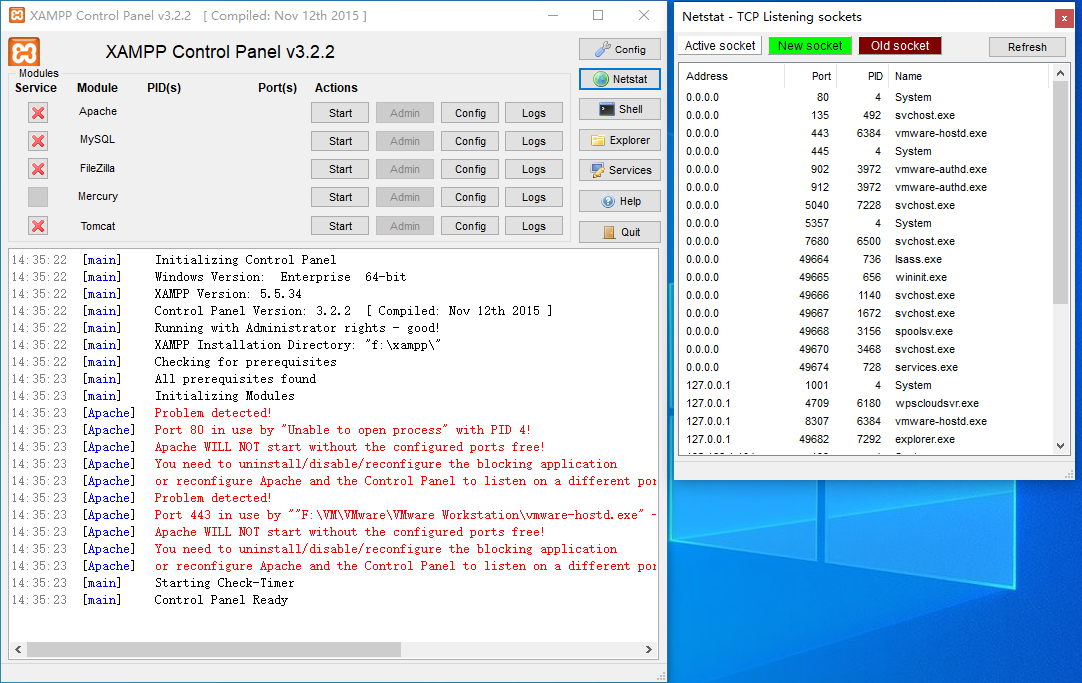Image resolution: width=1082 pixels, height=683 pixels.
Task: Quit the XAMPP Control Panel
Action: [620, 232]
